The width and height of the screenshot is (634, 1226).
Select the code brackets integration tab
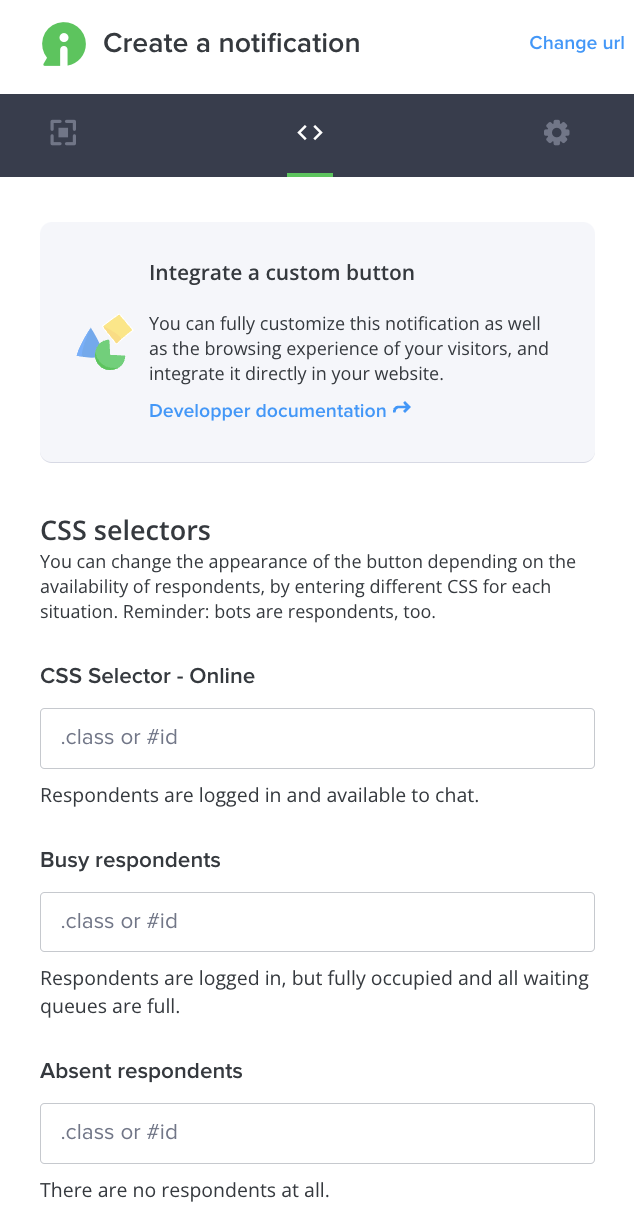point(310,133)
